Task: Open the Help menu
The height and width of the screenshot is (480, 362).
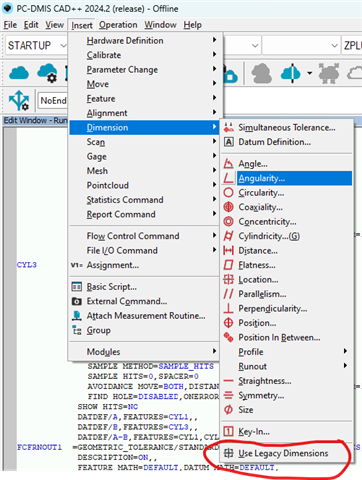Action: pyautogui.click(x=193, y=25)
